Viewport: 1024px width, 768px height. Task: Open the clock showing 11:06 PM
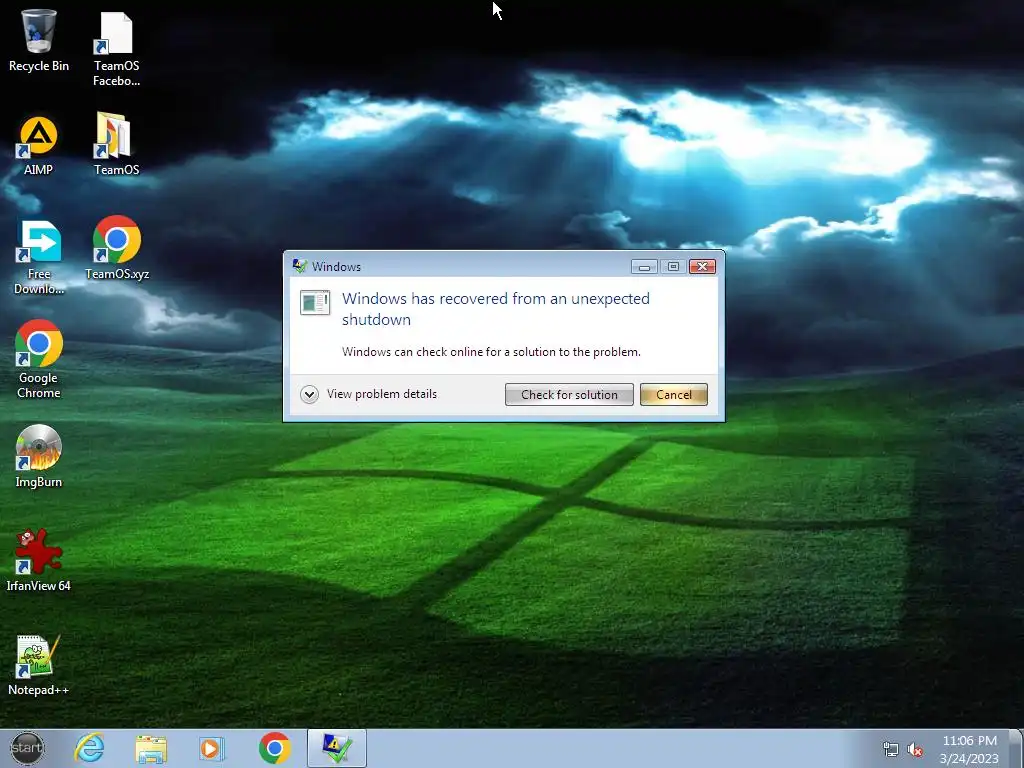click(970, 749)
